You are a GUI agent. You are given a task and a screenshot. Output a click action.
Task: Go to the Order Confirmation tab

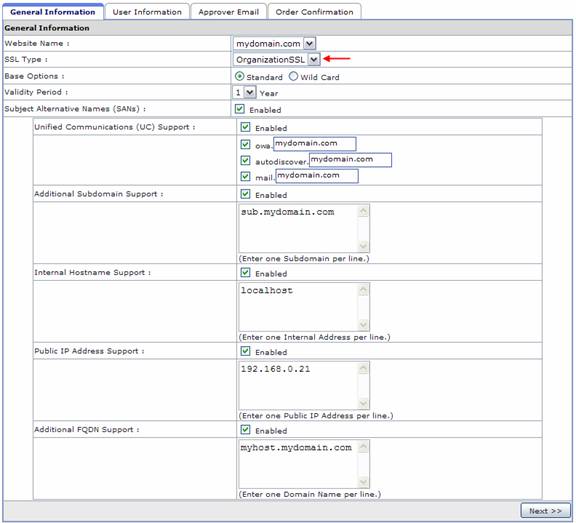(314, 12)
